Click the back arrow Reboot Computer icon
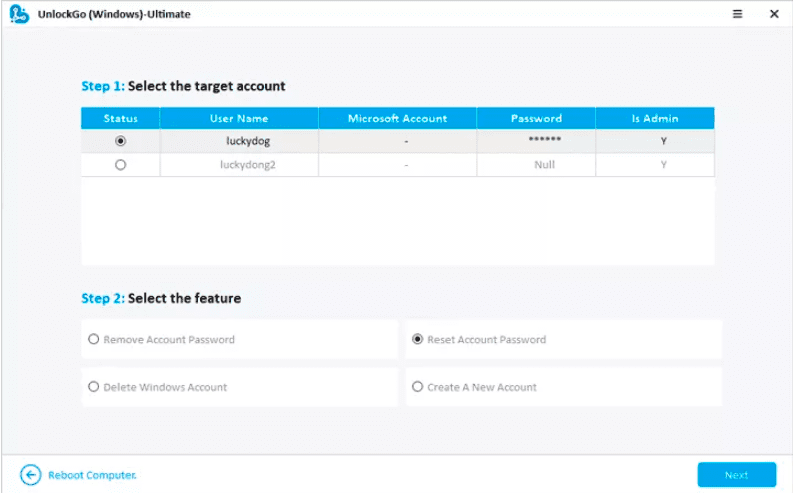796x493 pixels. pyautogui.click(x=31, y=475)
